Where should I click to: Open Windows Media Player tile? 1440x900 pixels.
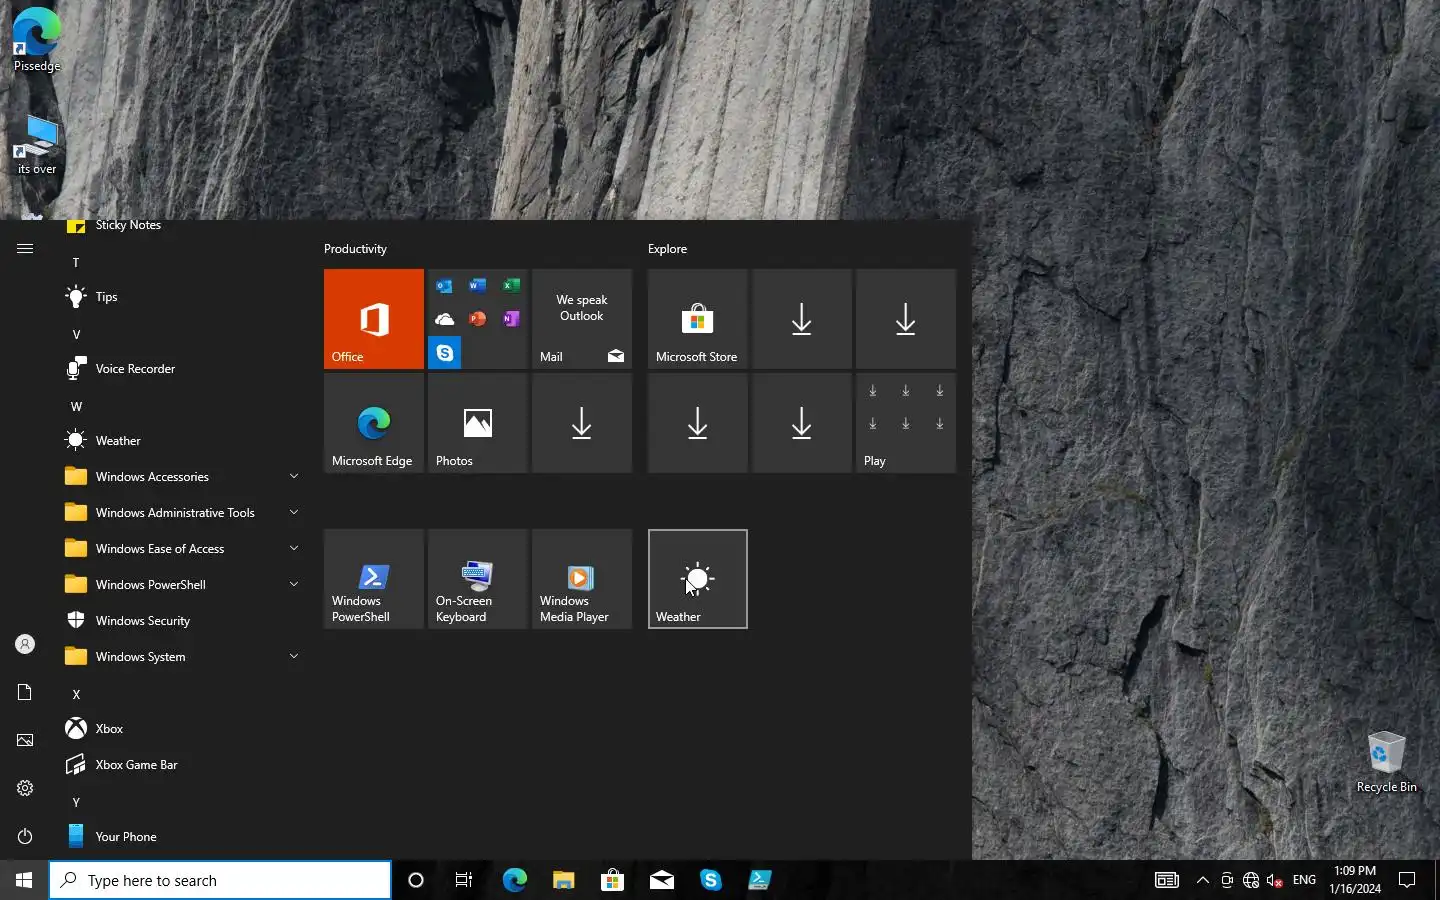[x=581, y=579]
